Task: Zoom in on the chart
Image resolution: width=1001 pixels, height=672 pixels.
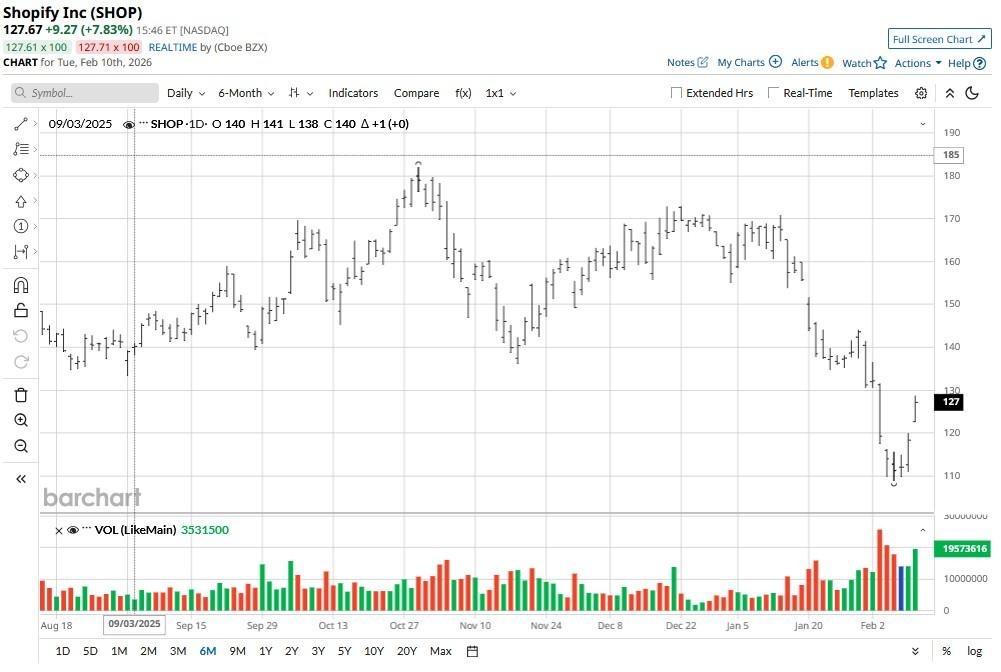Action: click(20, 421)
